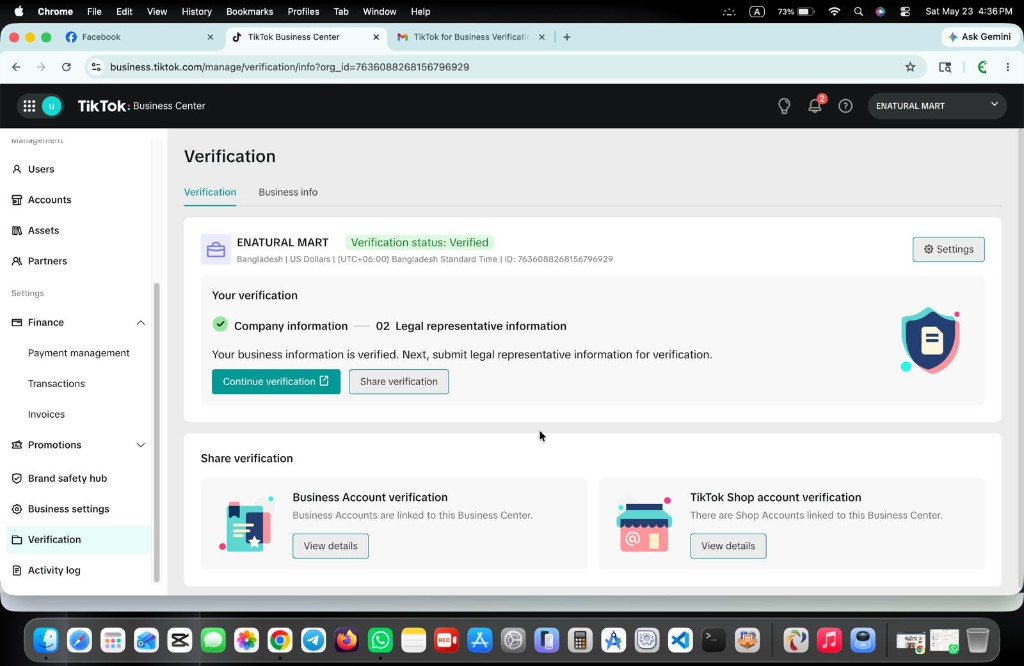
Task: Open Visual Studio Code from dock
Action: click(680, 641)
